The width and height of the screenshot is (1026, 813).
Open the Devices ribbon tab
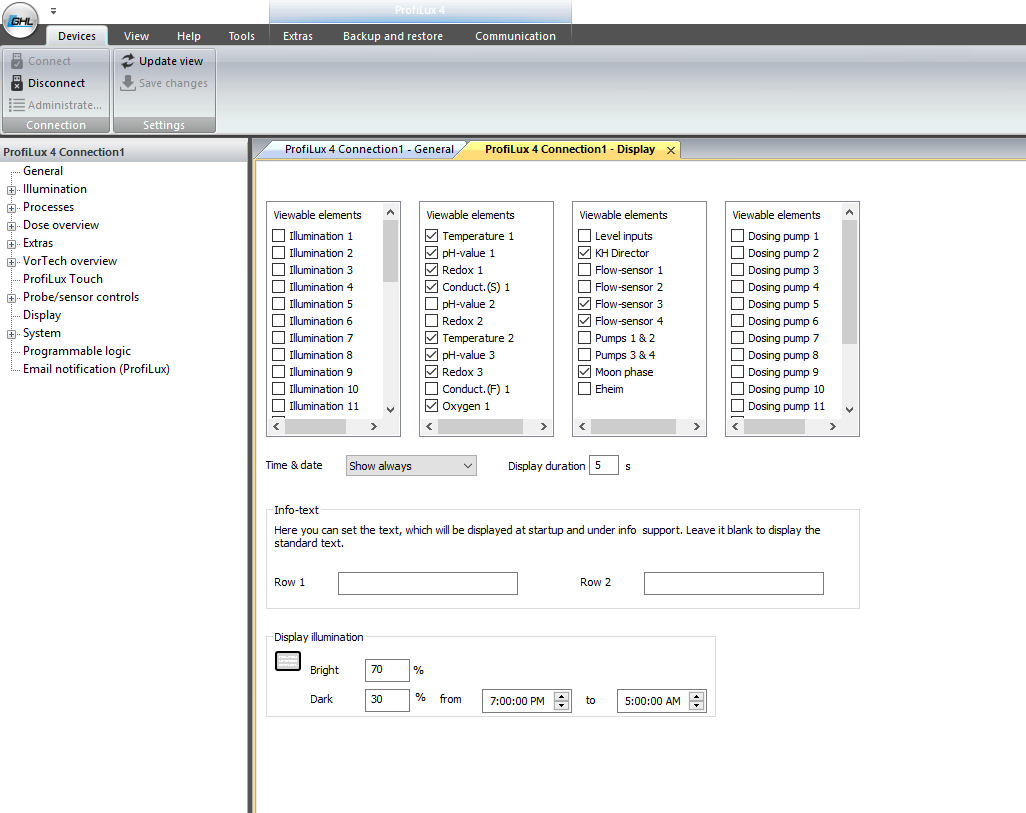coord(77,36)
